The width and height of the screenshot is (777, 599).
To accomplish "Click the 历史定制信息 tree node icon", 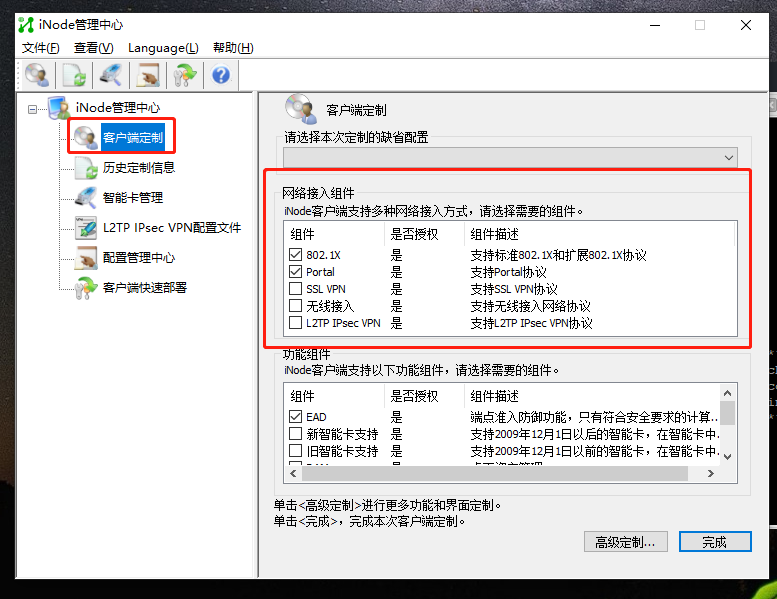I will (86, 168).
